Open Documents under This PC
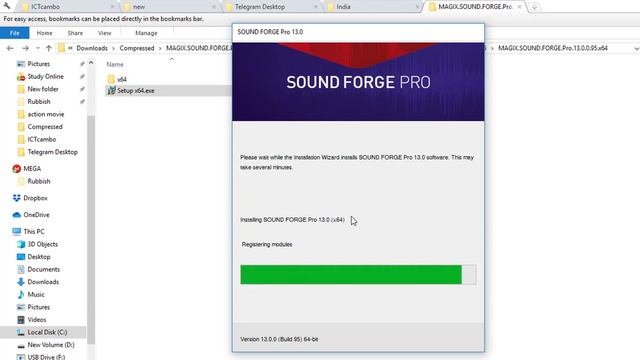This screenshot has width=640, height=360. 43,269
